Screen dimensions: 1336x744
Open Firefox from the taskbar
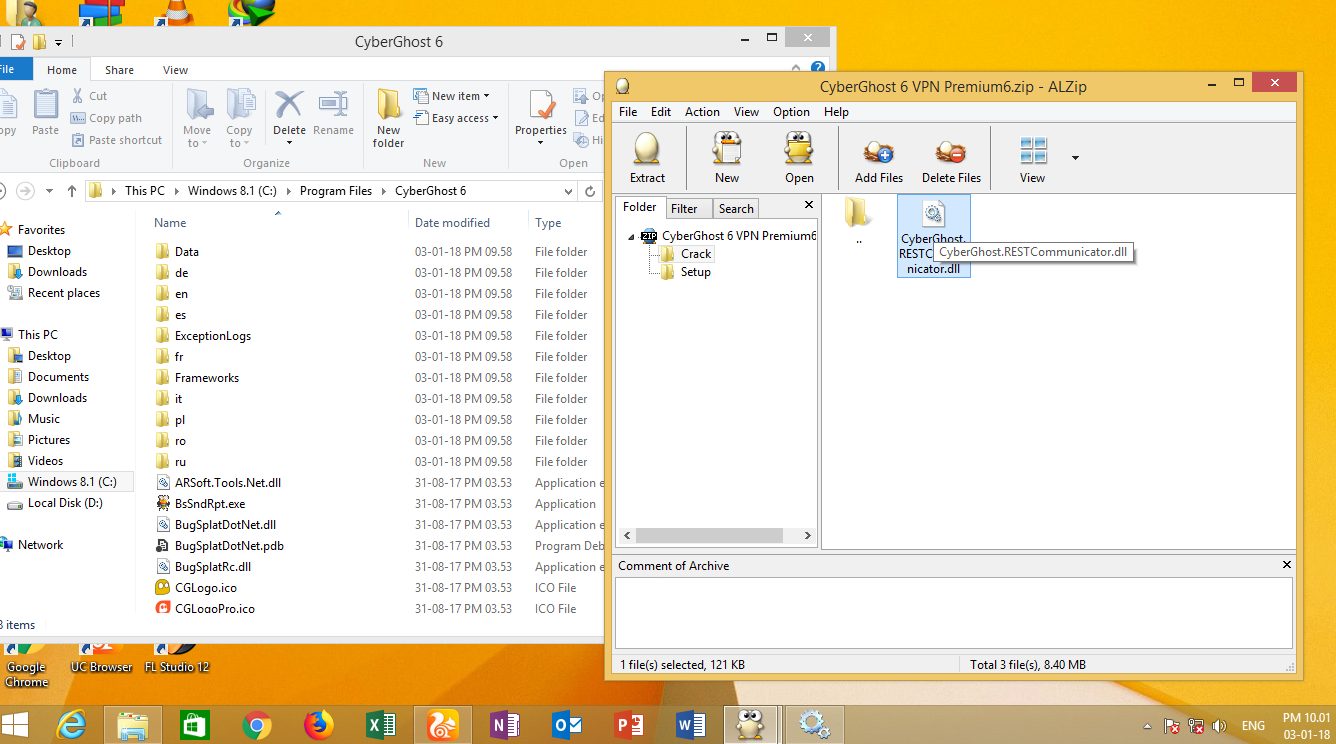pos(319,724)
